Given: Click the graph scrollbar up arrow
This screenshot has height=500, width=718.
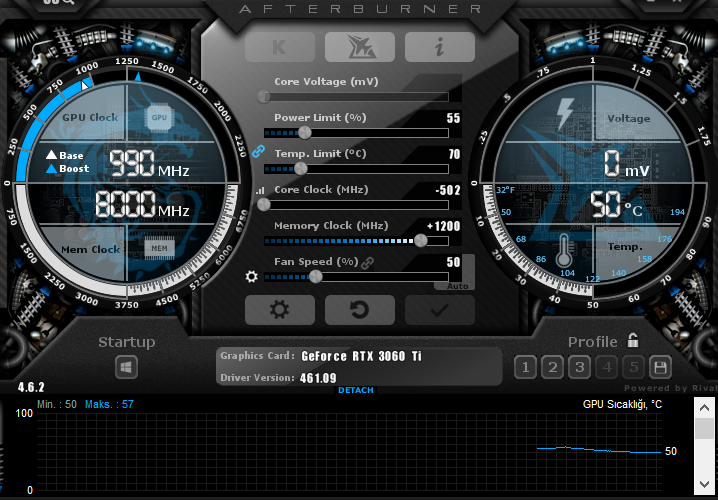Looking at the screenshot, I should 704,408.
